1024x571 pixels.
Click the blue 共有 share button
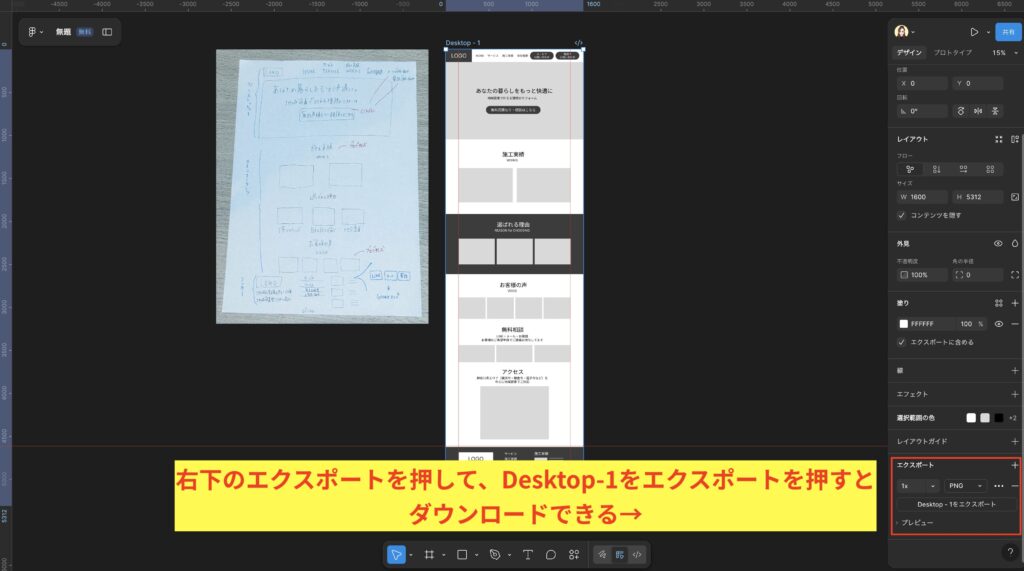pos(1008,32)
